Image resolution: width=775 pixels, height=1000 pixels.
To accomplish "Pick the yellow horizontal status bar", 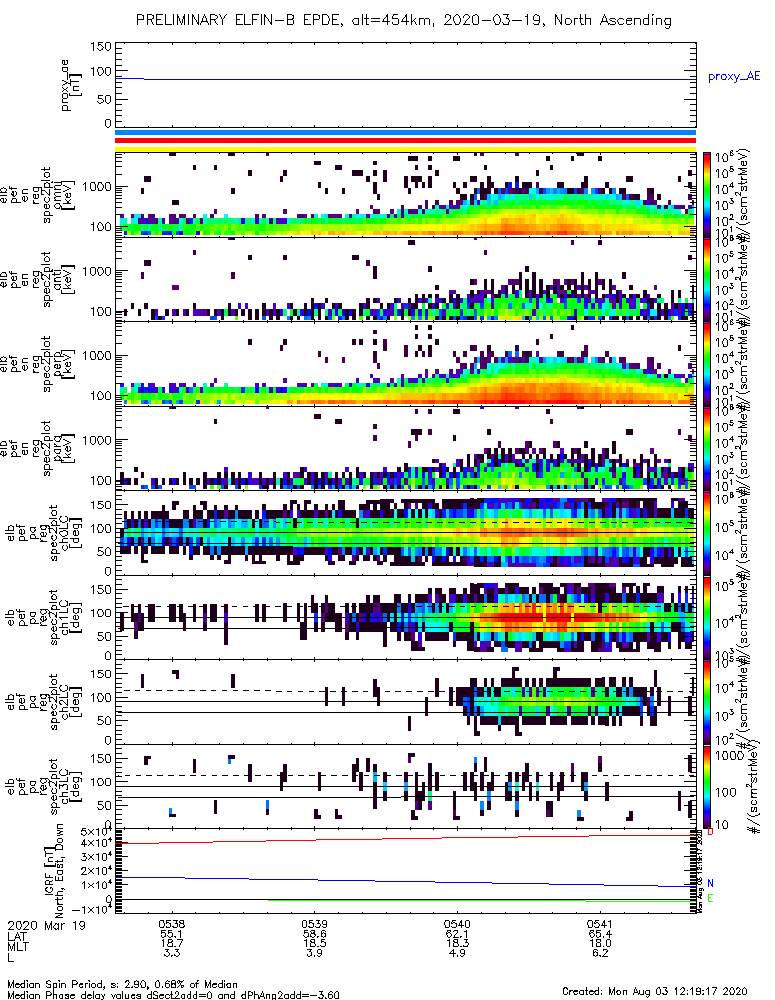I will (405, 149).
